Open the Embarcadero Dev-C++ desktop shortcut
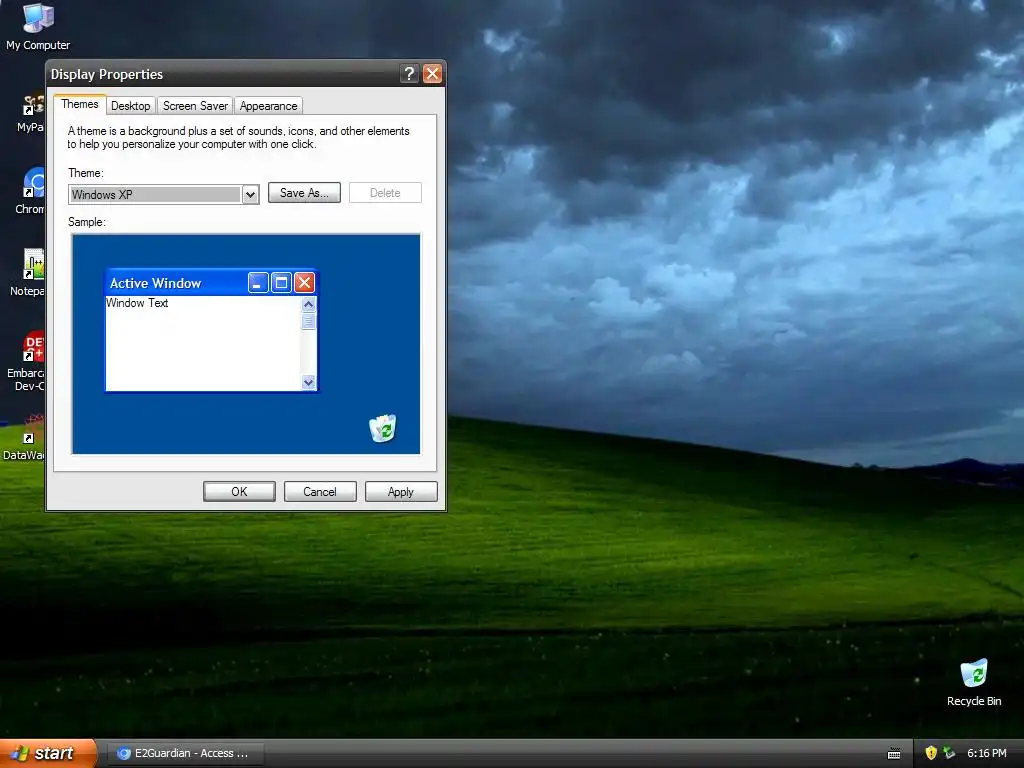The height and width of the screenshot is (768, 1024). click(27, 361)
